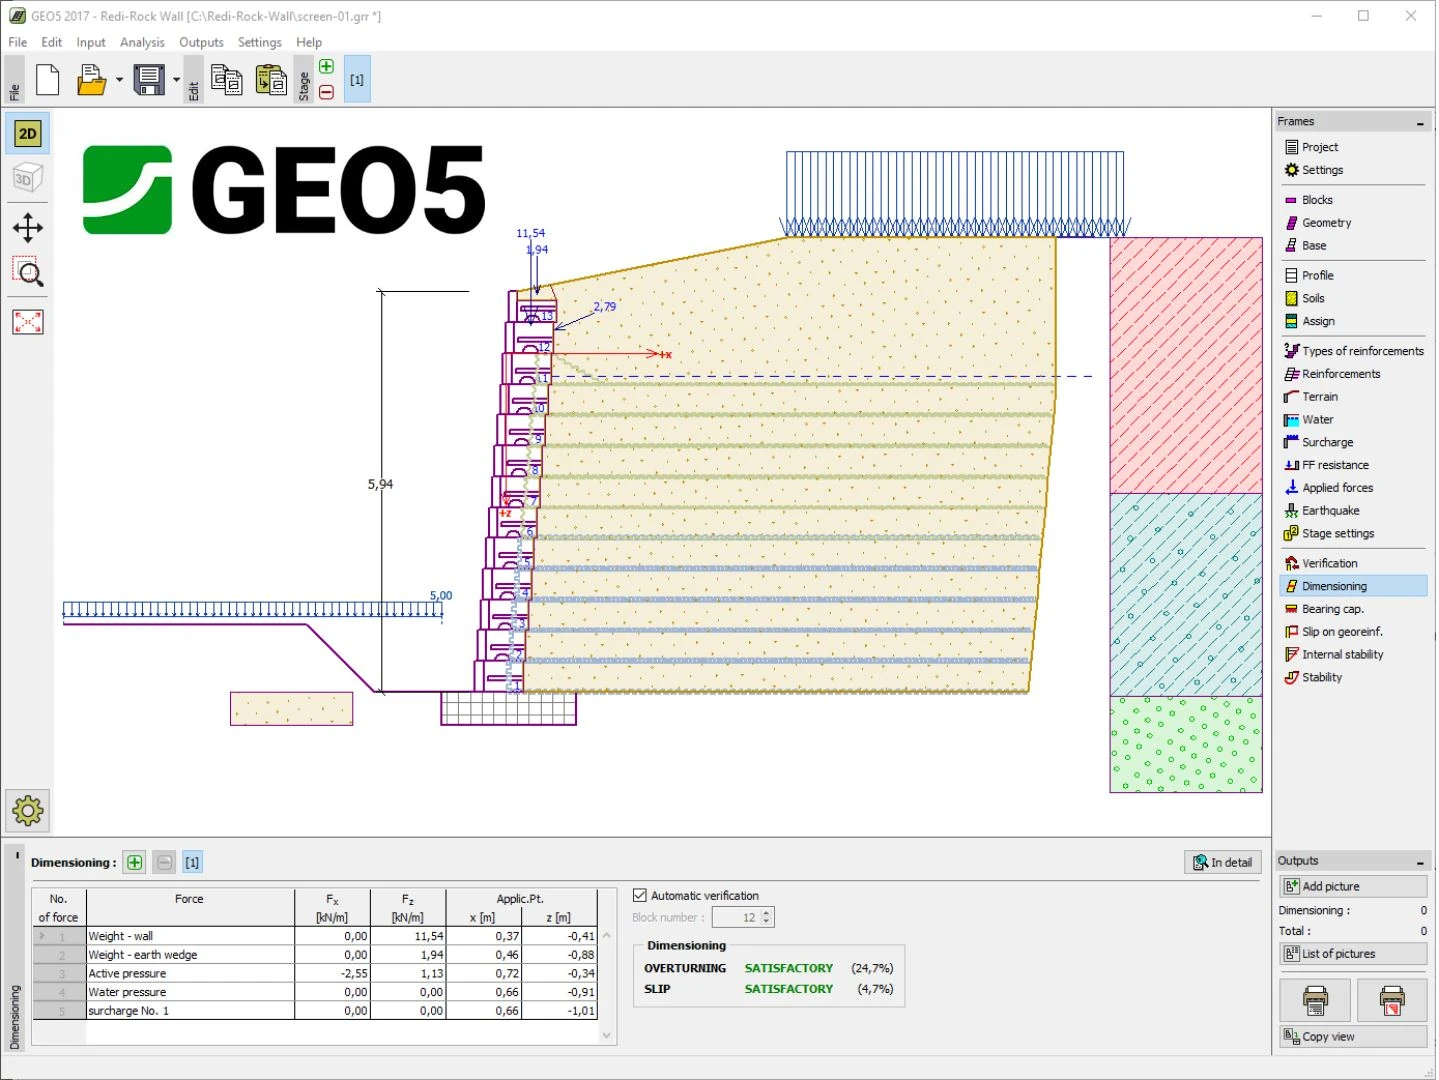Image resolution: width=1439 pixels, height=1080 pixels.
Task: Click the Add picture button
Action: 1353,887
